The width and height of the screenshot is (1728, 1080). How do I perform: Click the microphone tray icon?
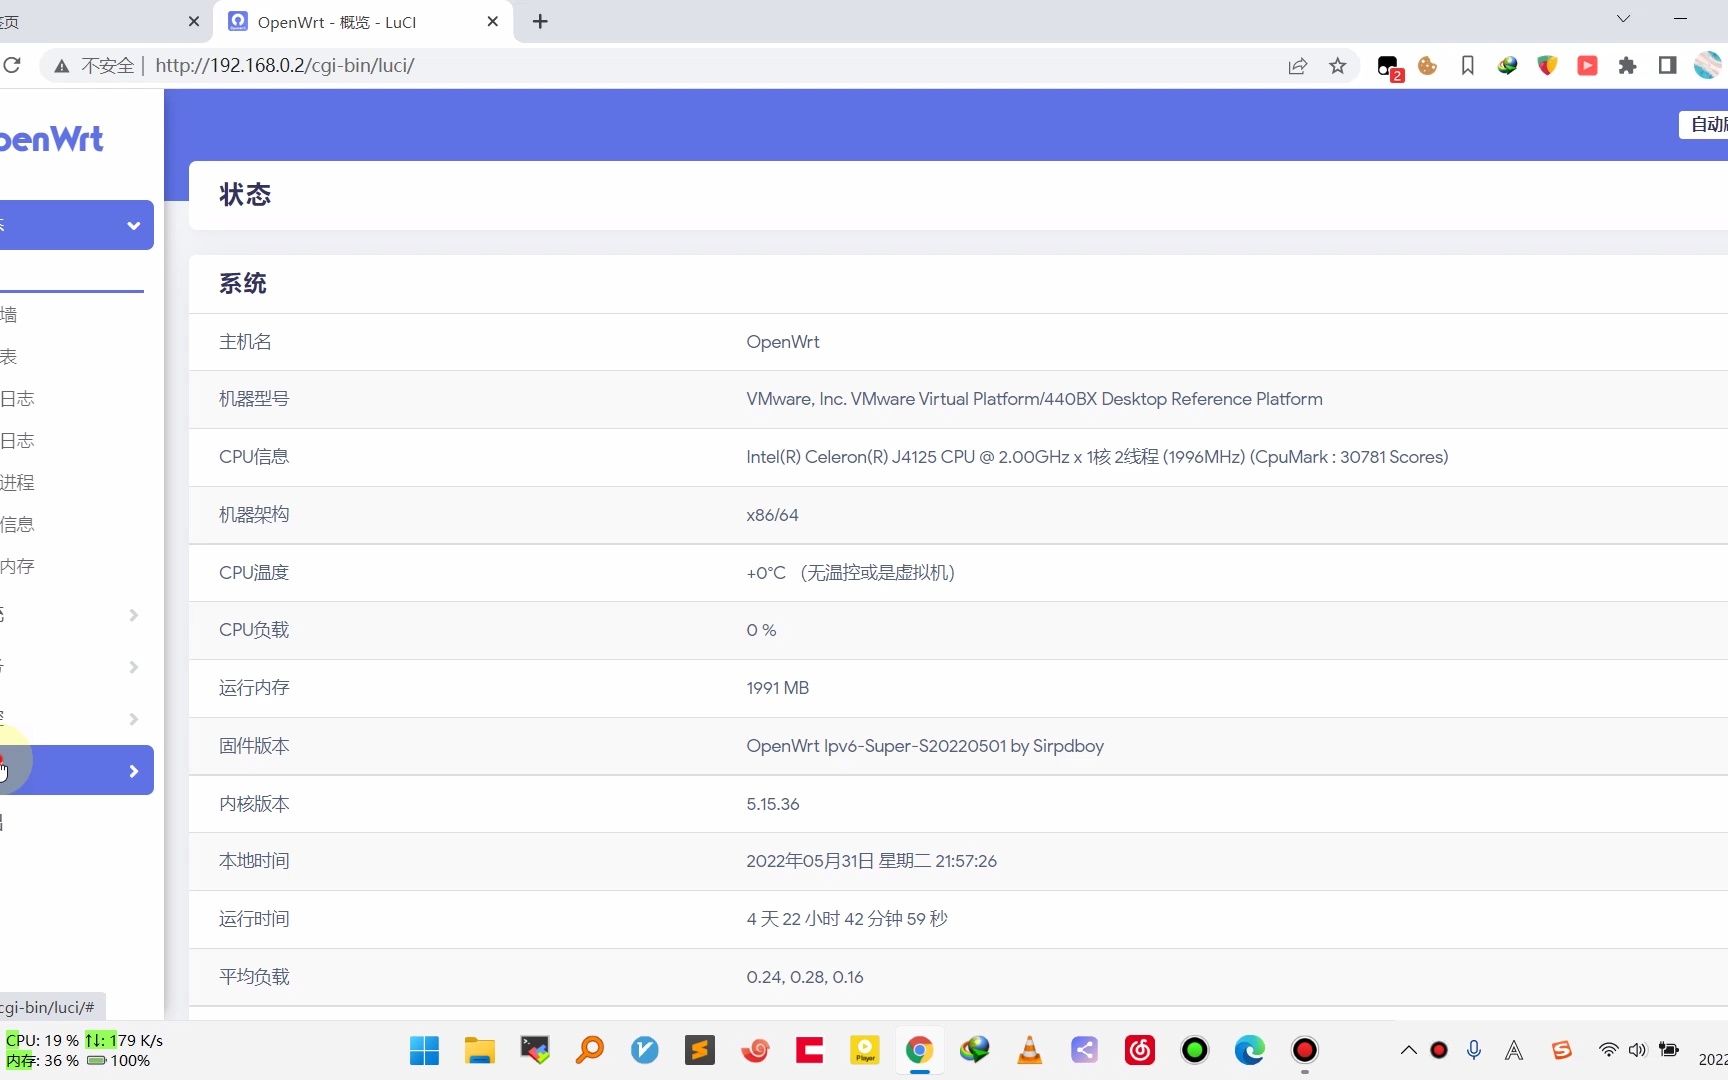tap(1473, 1050)
